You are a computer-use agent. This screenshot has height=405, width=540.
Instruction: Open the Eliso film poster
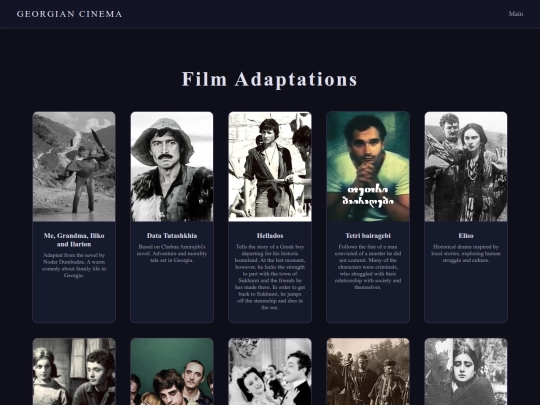[466, 167]
